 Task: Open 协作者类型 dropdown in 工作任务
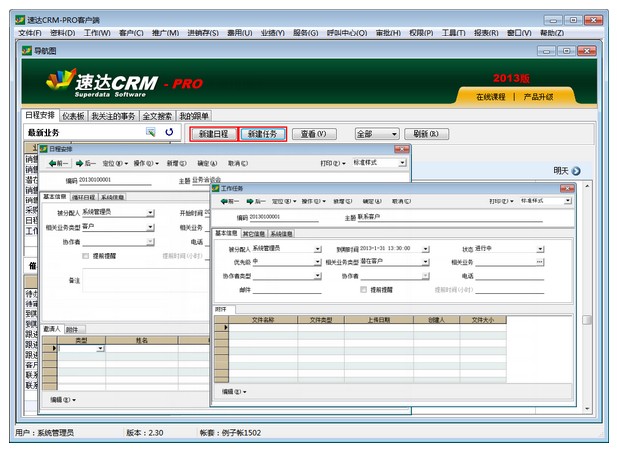317,276
